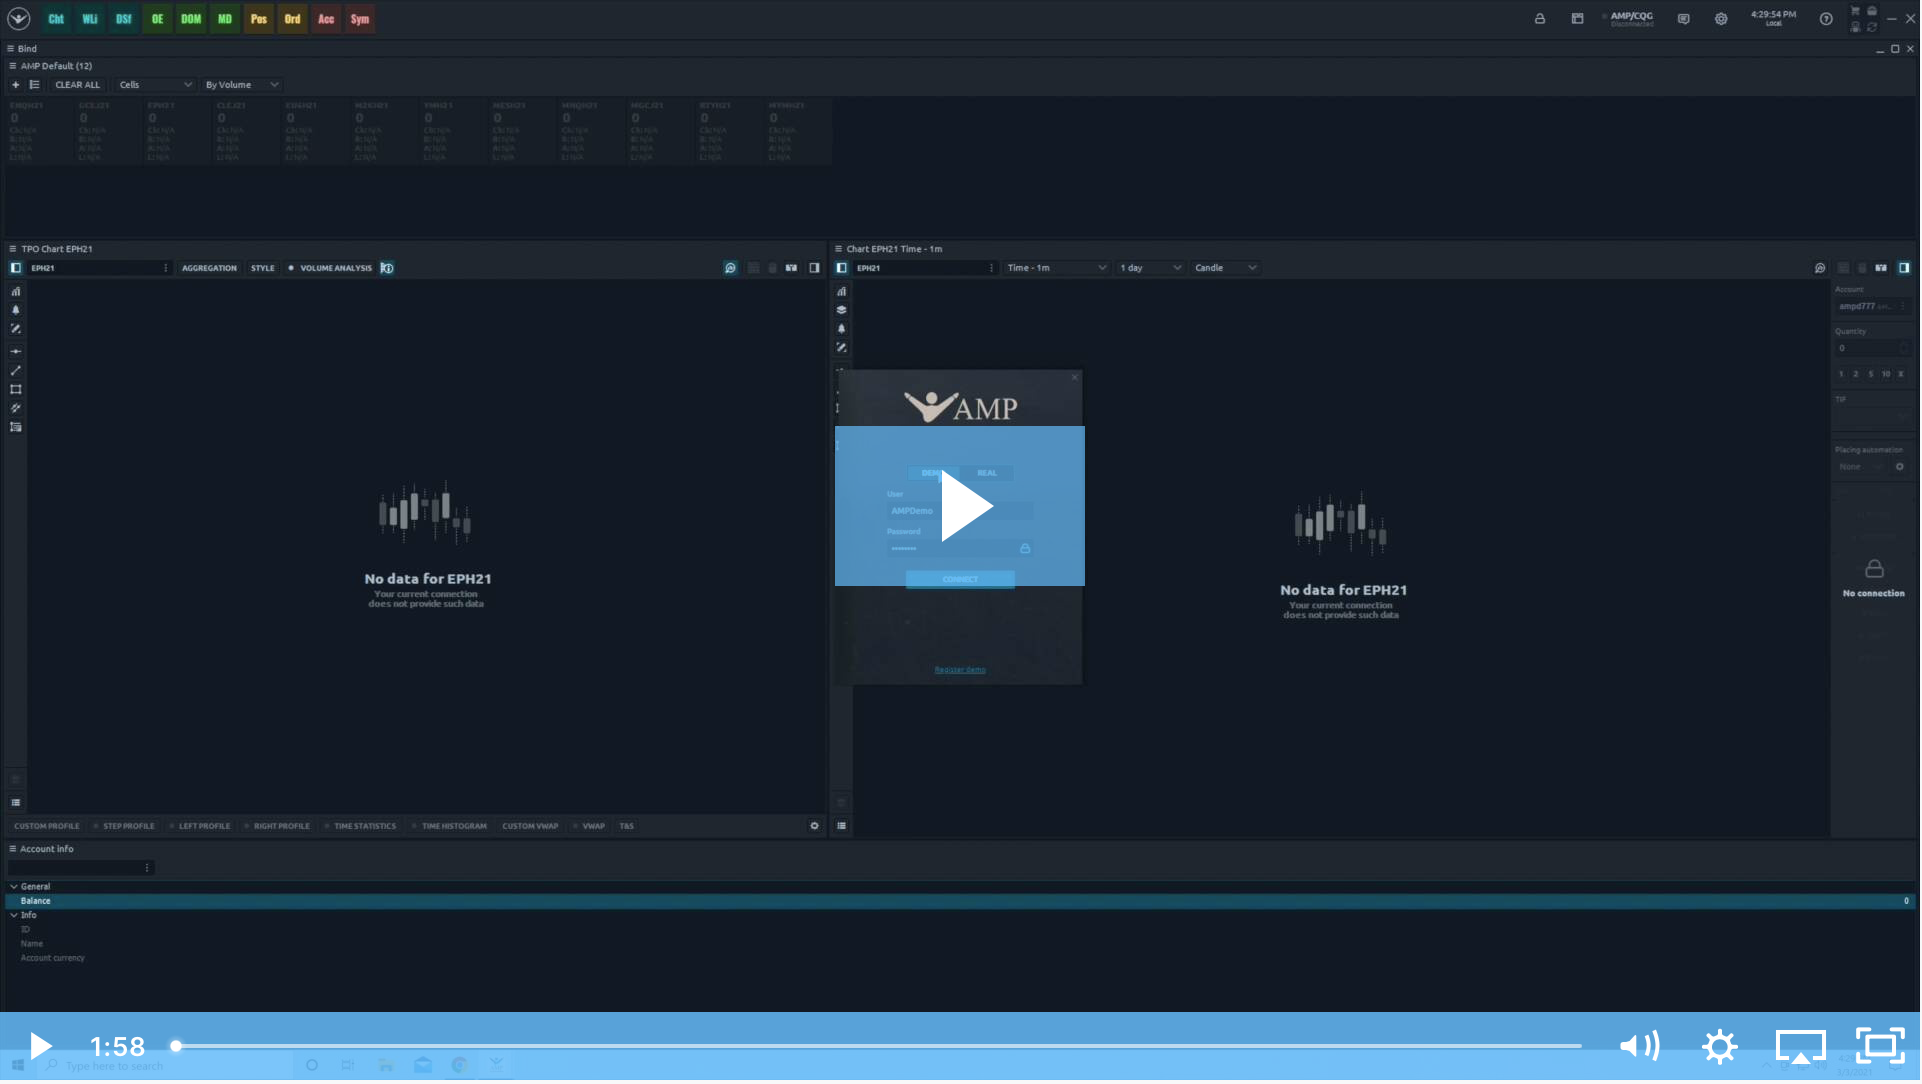Select the Acc accounts icon
Viewport: 1922px width, 1084px height.
coord(326,19)
